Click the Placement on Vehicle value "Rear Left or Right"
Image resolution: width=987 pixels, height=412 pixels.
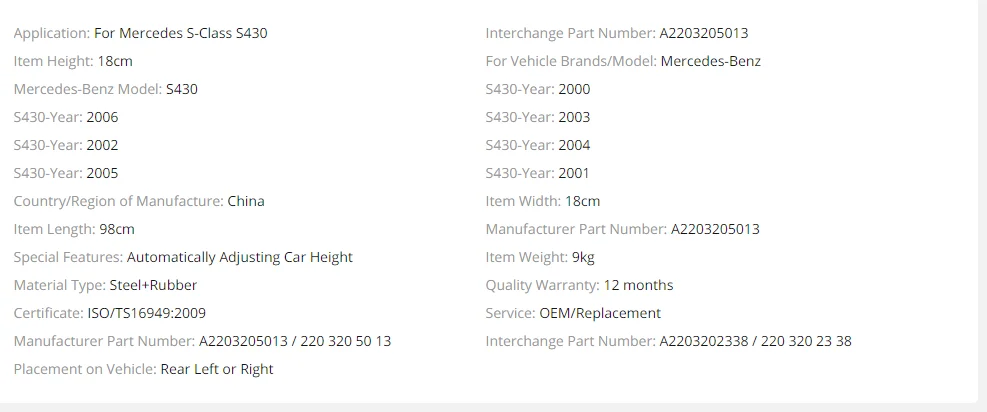217,369
